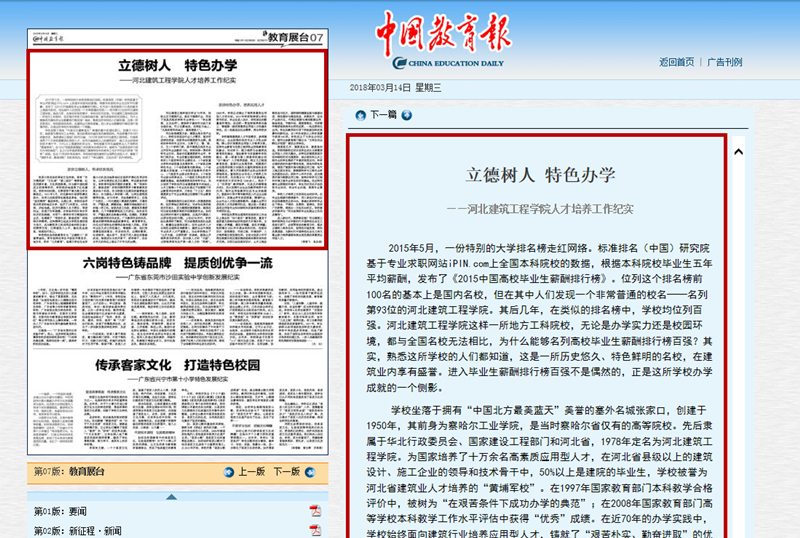Go to 下一版 next page
The width and height of the screenshot is (800, 538).
(x=287, y=472)
